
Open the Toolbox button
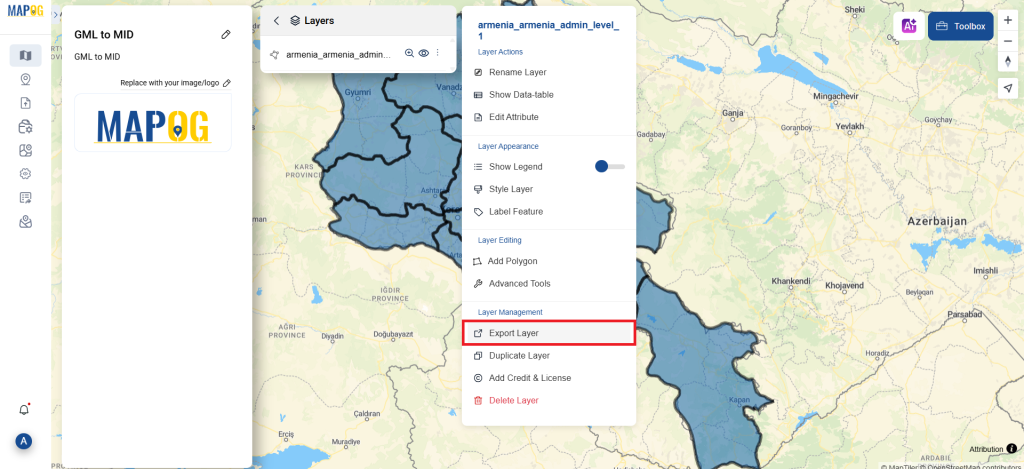pyautogui.click(x=961, y=26)
